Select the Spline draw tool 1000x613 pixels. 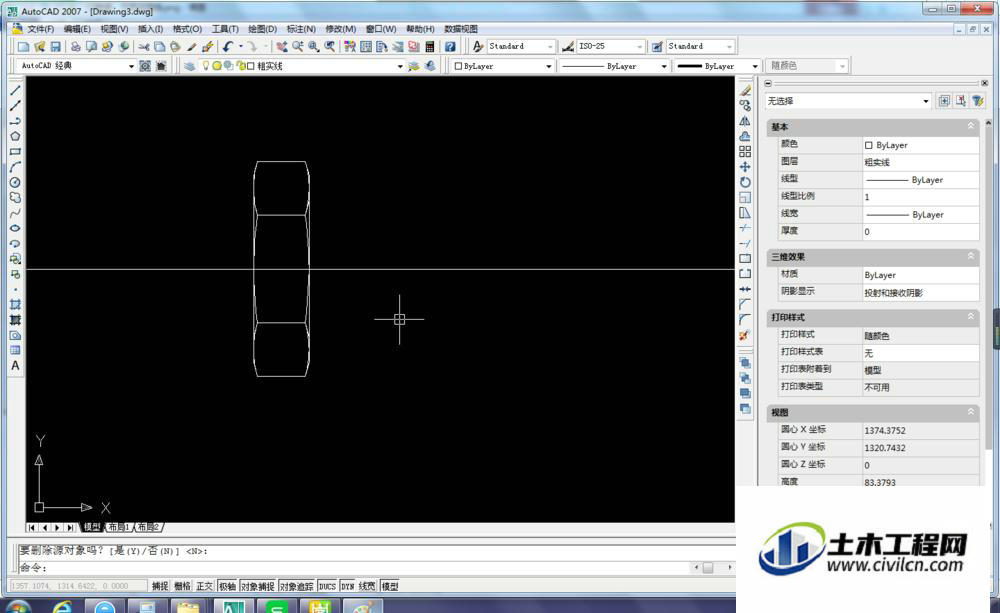click(x=15, y=213)
